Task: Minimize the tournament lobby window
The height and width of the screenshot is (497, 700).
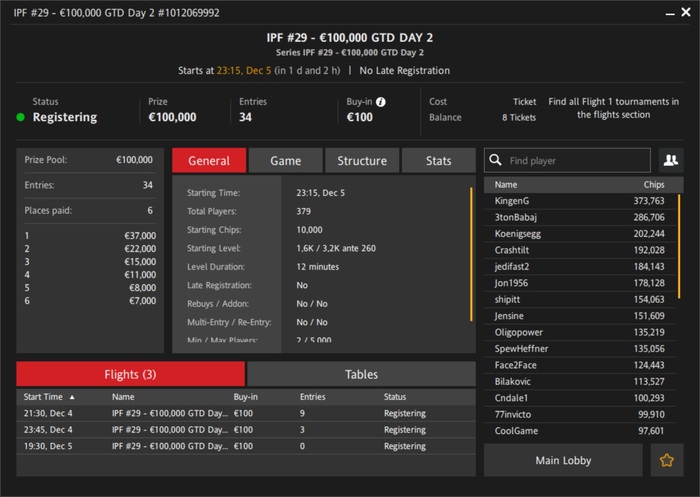Action: 670,13
